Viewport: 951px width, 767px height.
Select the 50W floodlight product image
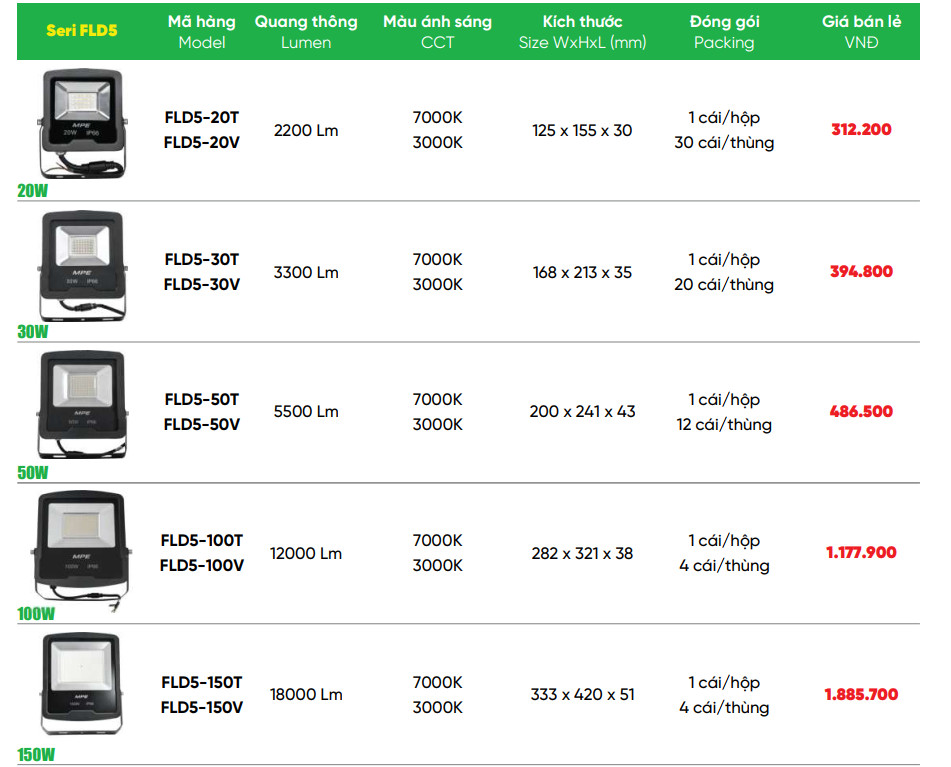click(x=84, y=404)
